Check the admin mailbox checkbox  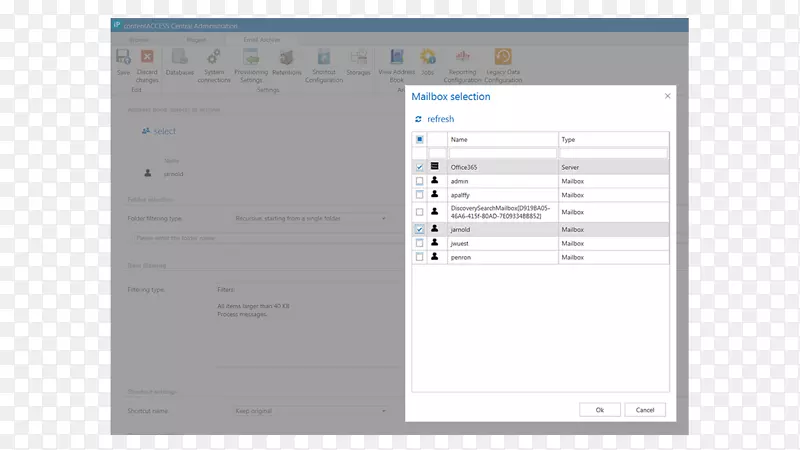[419, 181]
